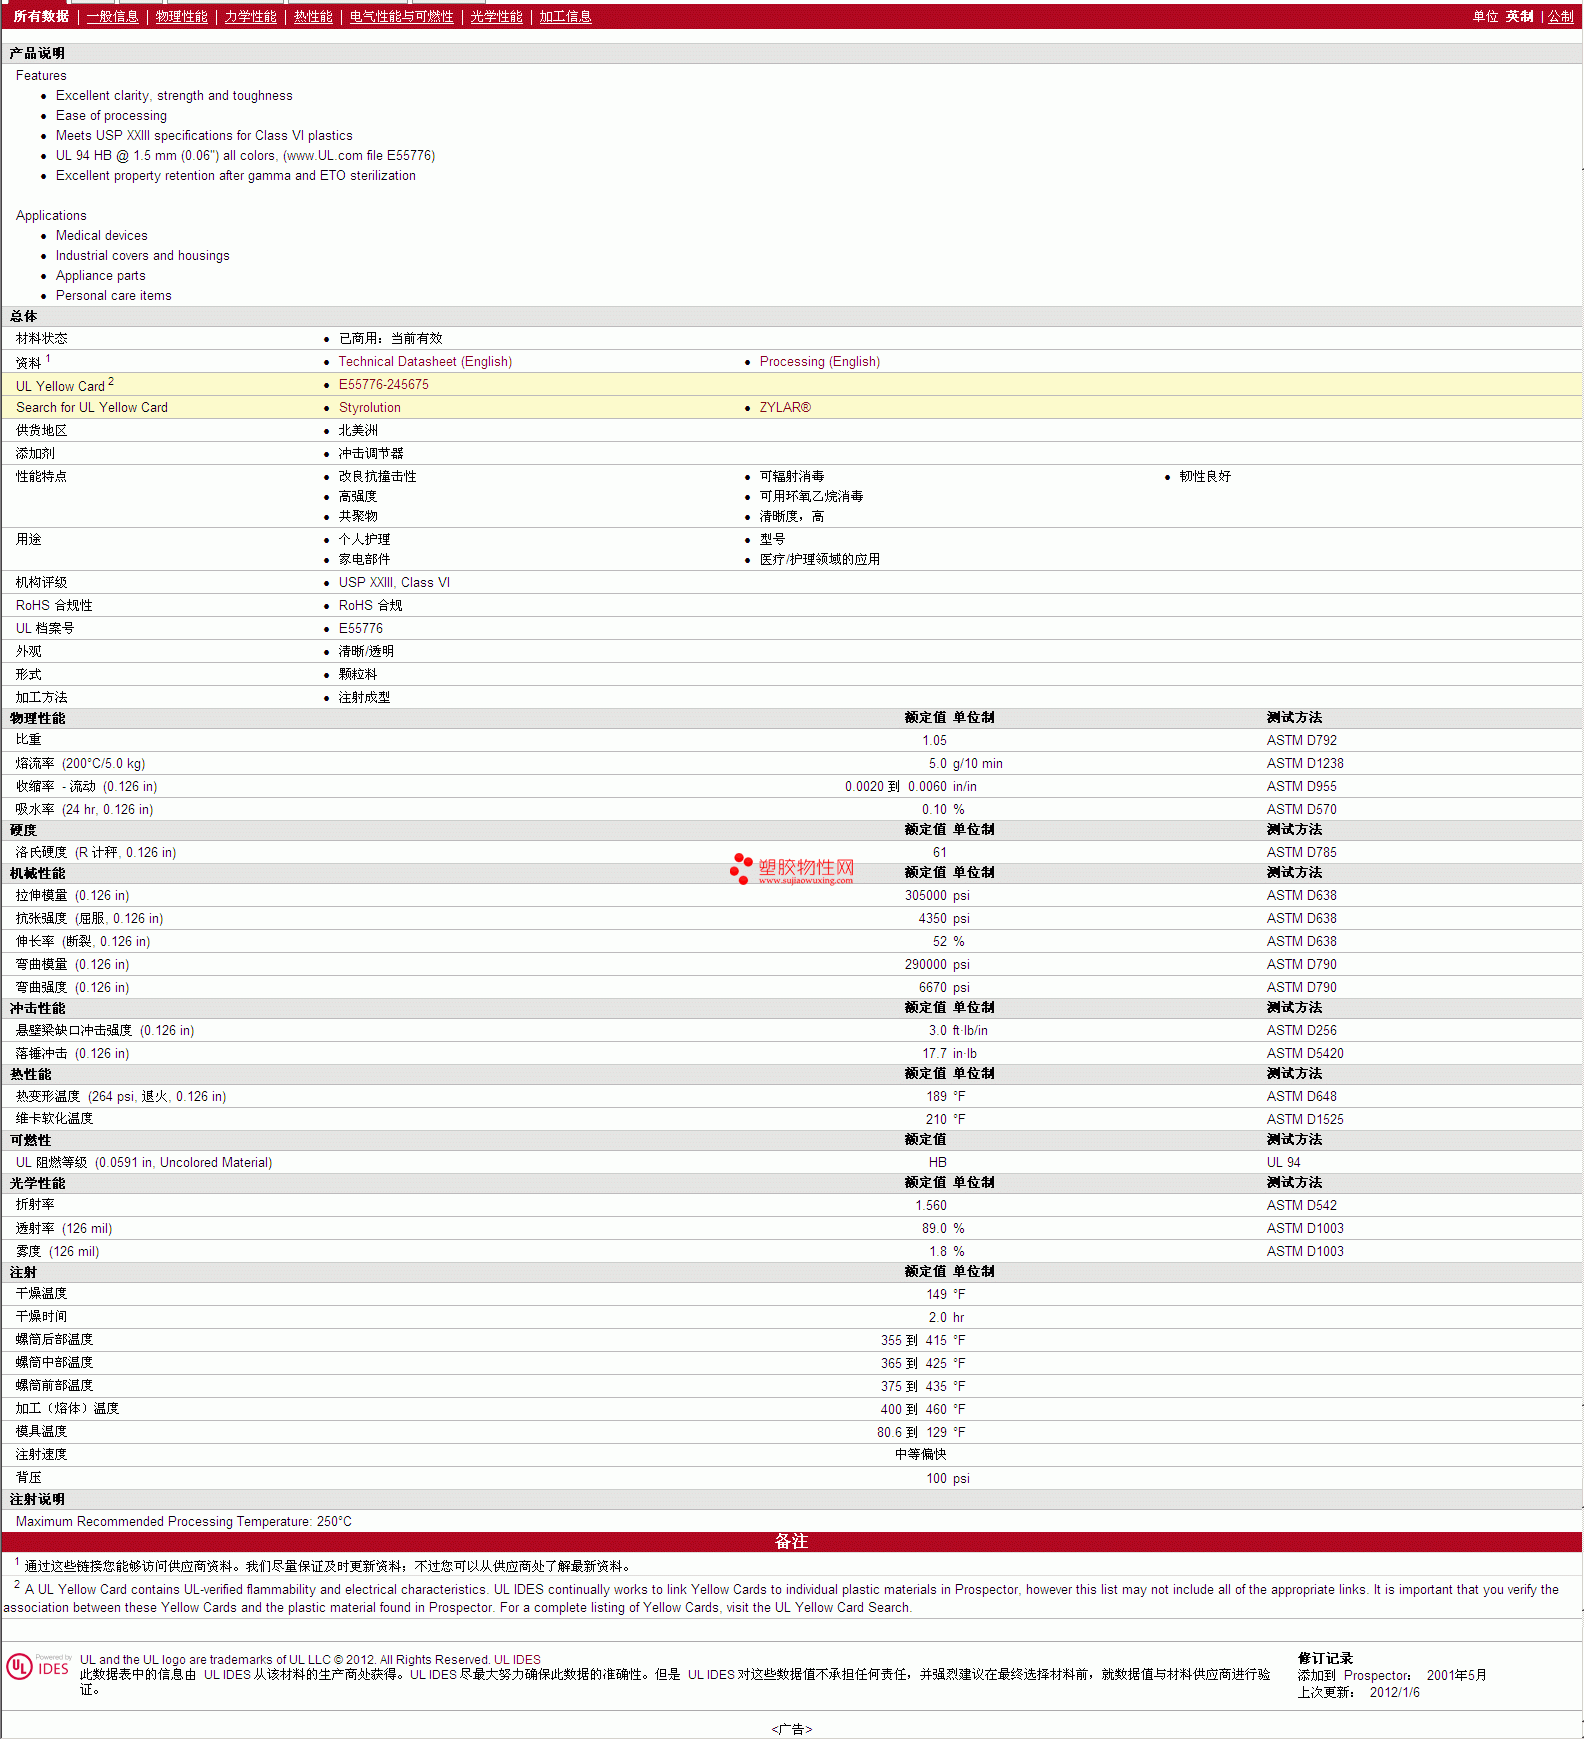Select the 所有数据 tab

click(x=41, y=17)
